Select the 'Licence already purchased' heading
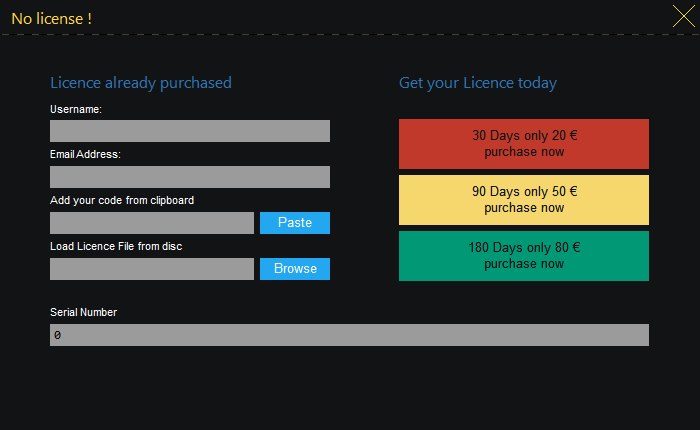Image resolution: width=700 pixels, height=430 pixels. [x=141, y=83]
